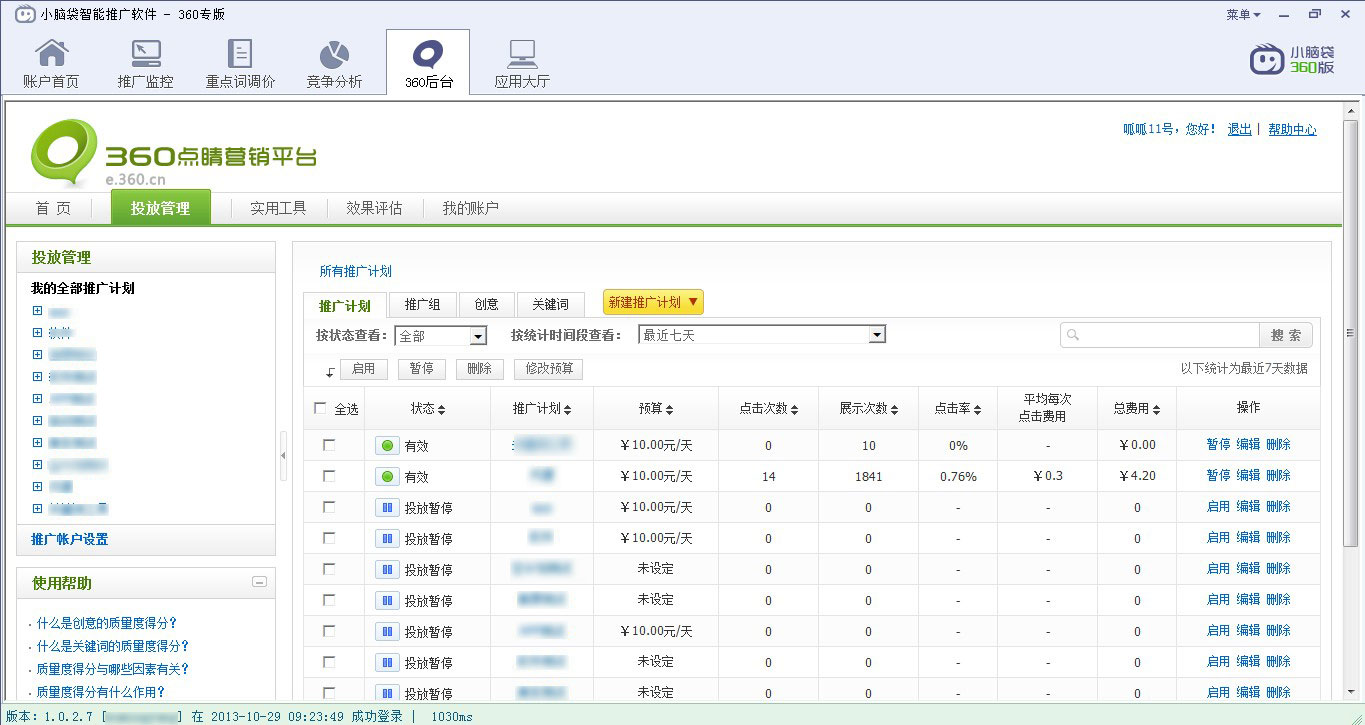Image resolution: width=1365 pixels, height=725 pixels.
Task: Open the 首页 navigation tab
Action: [x=53, y=208]
